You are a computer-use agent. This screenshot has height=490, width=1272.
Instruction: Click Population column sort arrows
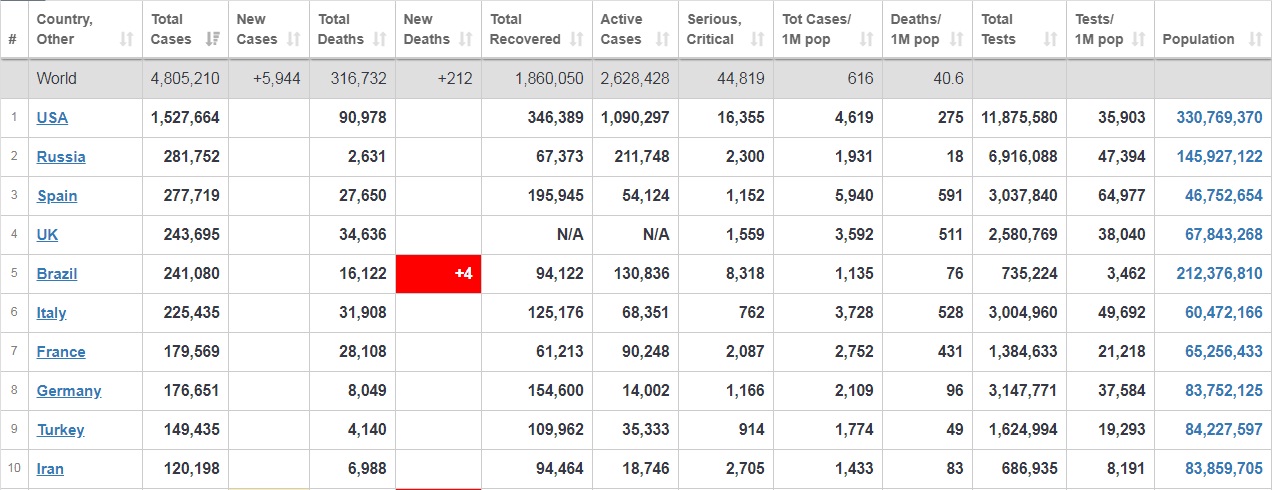(1255, 40)
